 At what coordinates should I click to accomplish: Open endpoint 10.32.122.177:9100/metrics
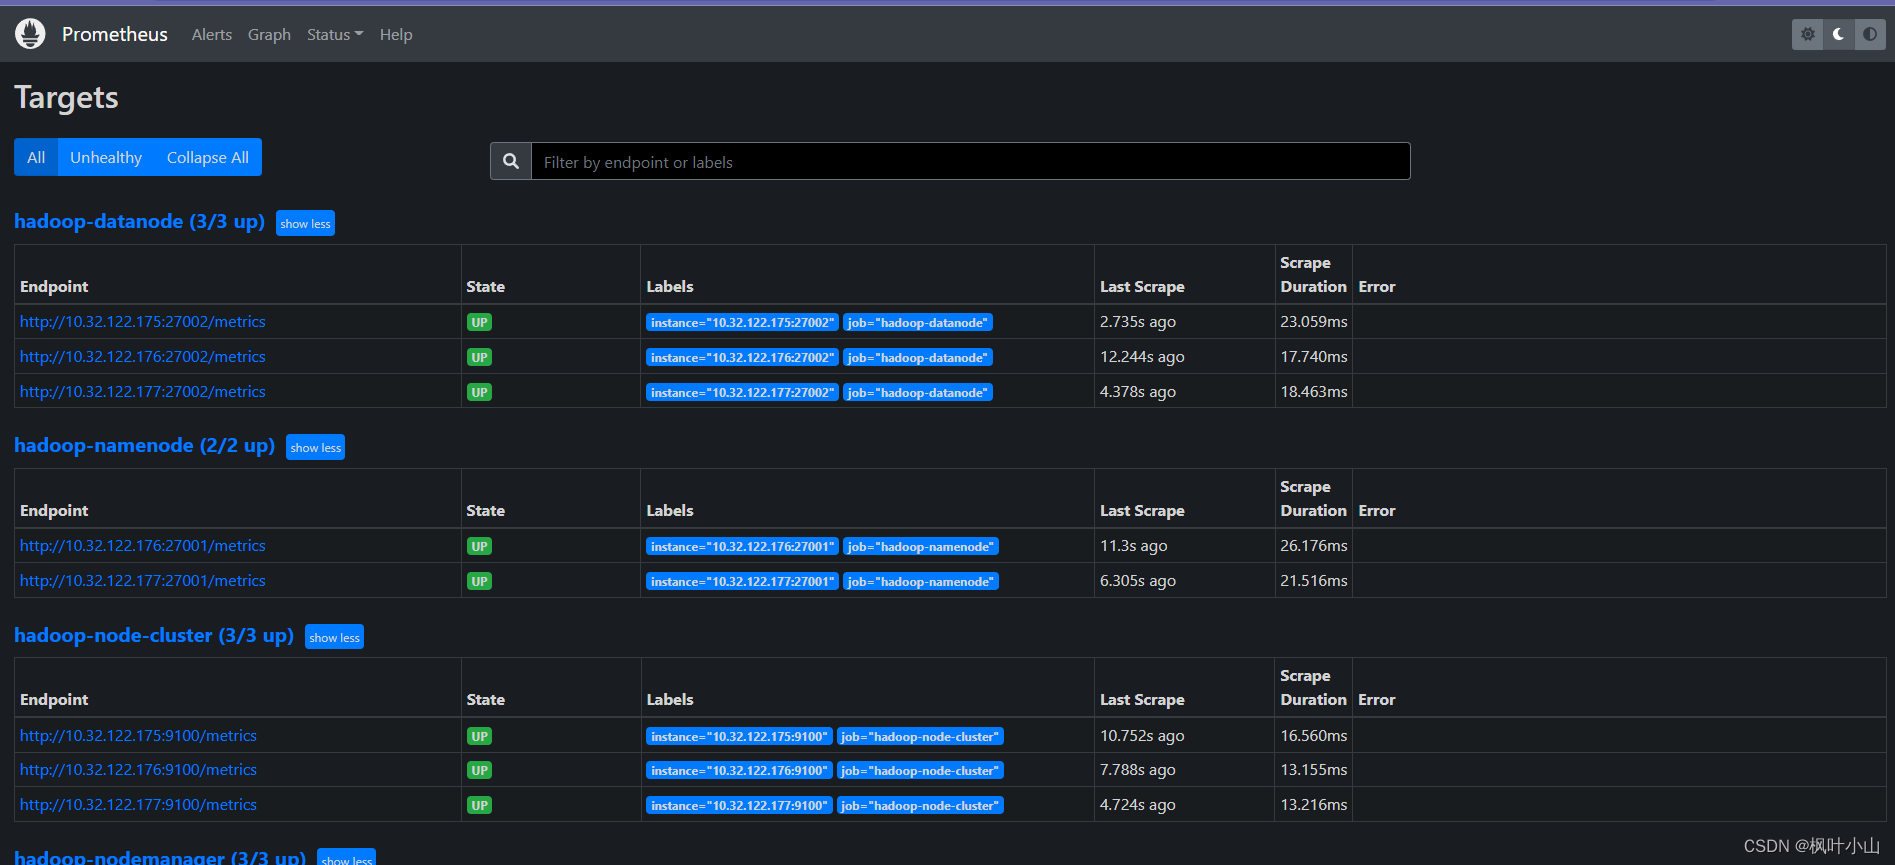pos(138,805)
